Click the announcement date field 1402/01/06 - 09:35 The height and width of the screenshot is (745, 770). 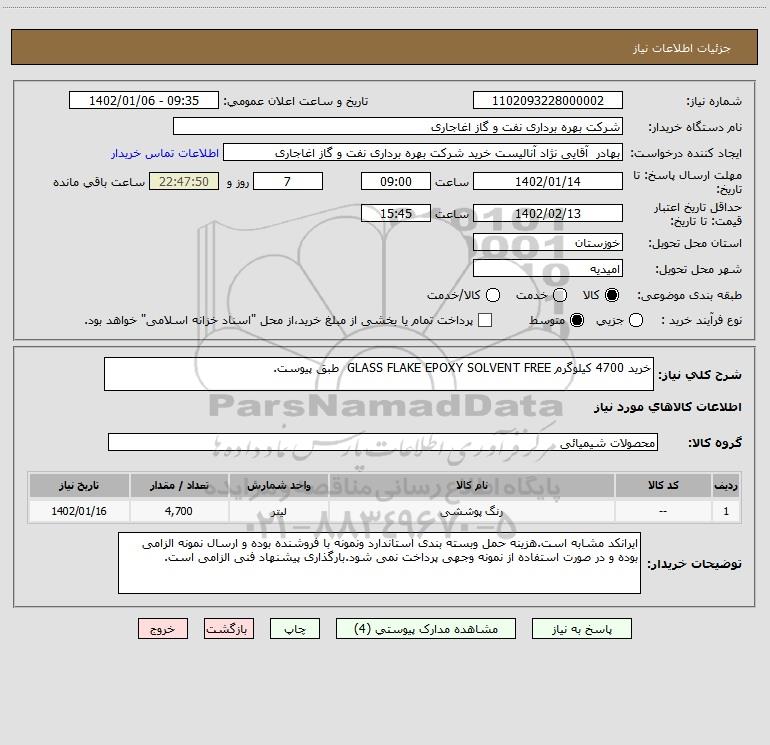tap(144, 101)
